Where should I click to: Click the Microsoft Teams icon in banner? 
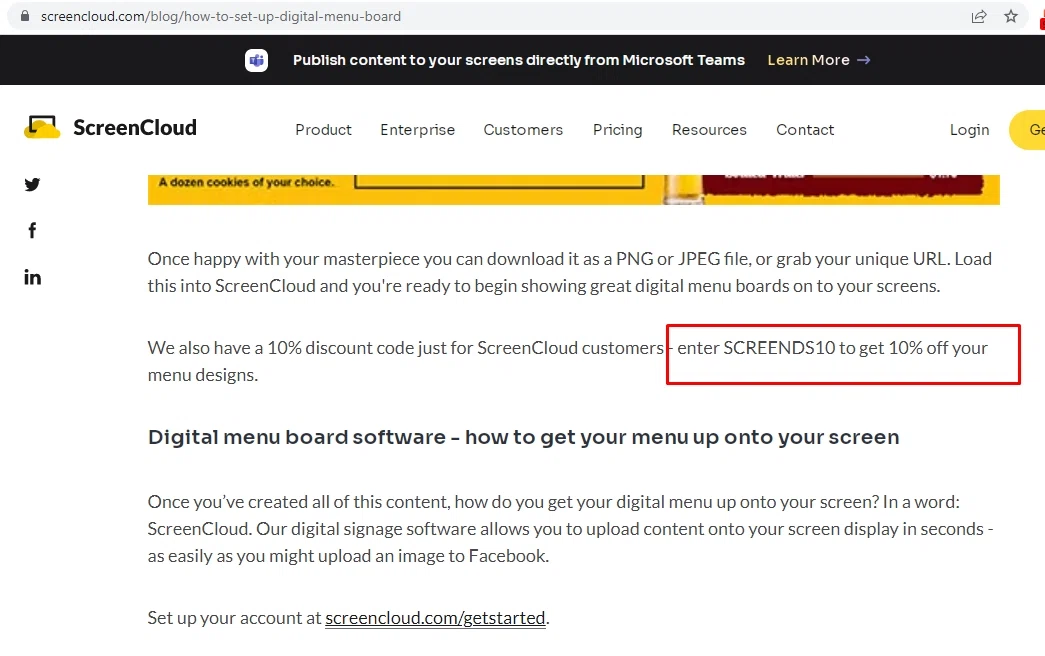[x=256, y=60]
